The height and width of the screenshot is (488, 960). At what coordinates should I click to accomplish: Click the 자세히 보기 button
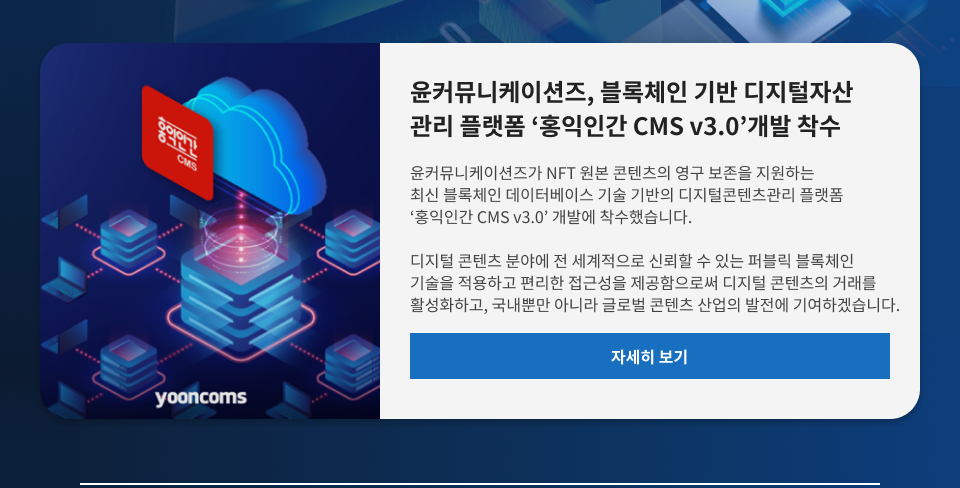pyautogui.click(x=650, y=356)
